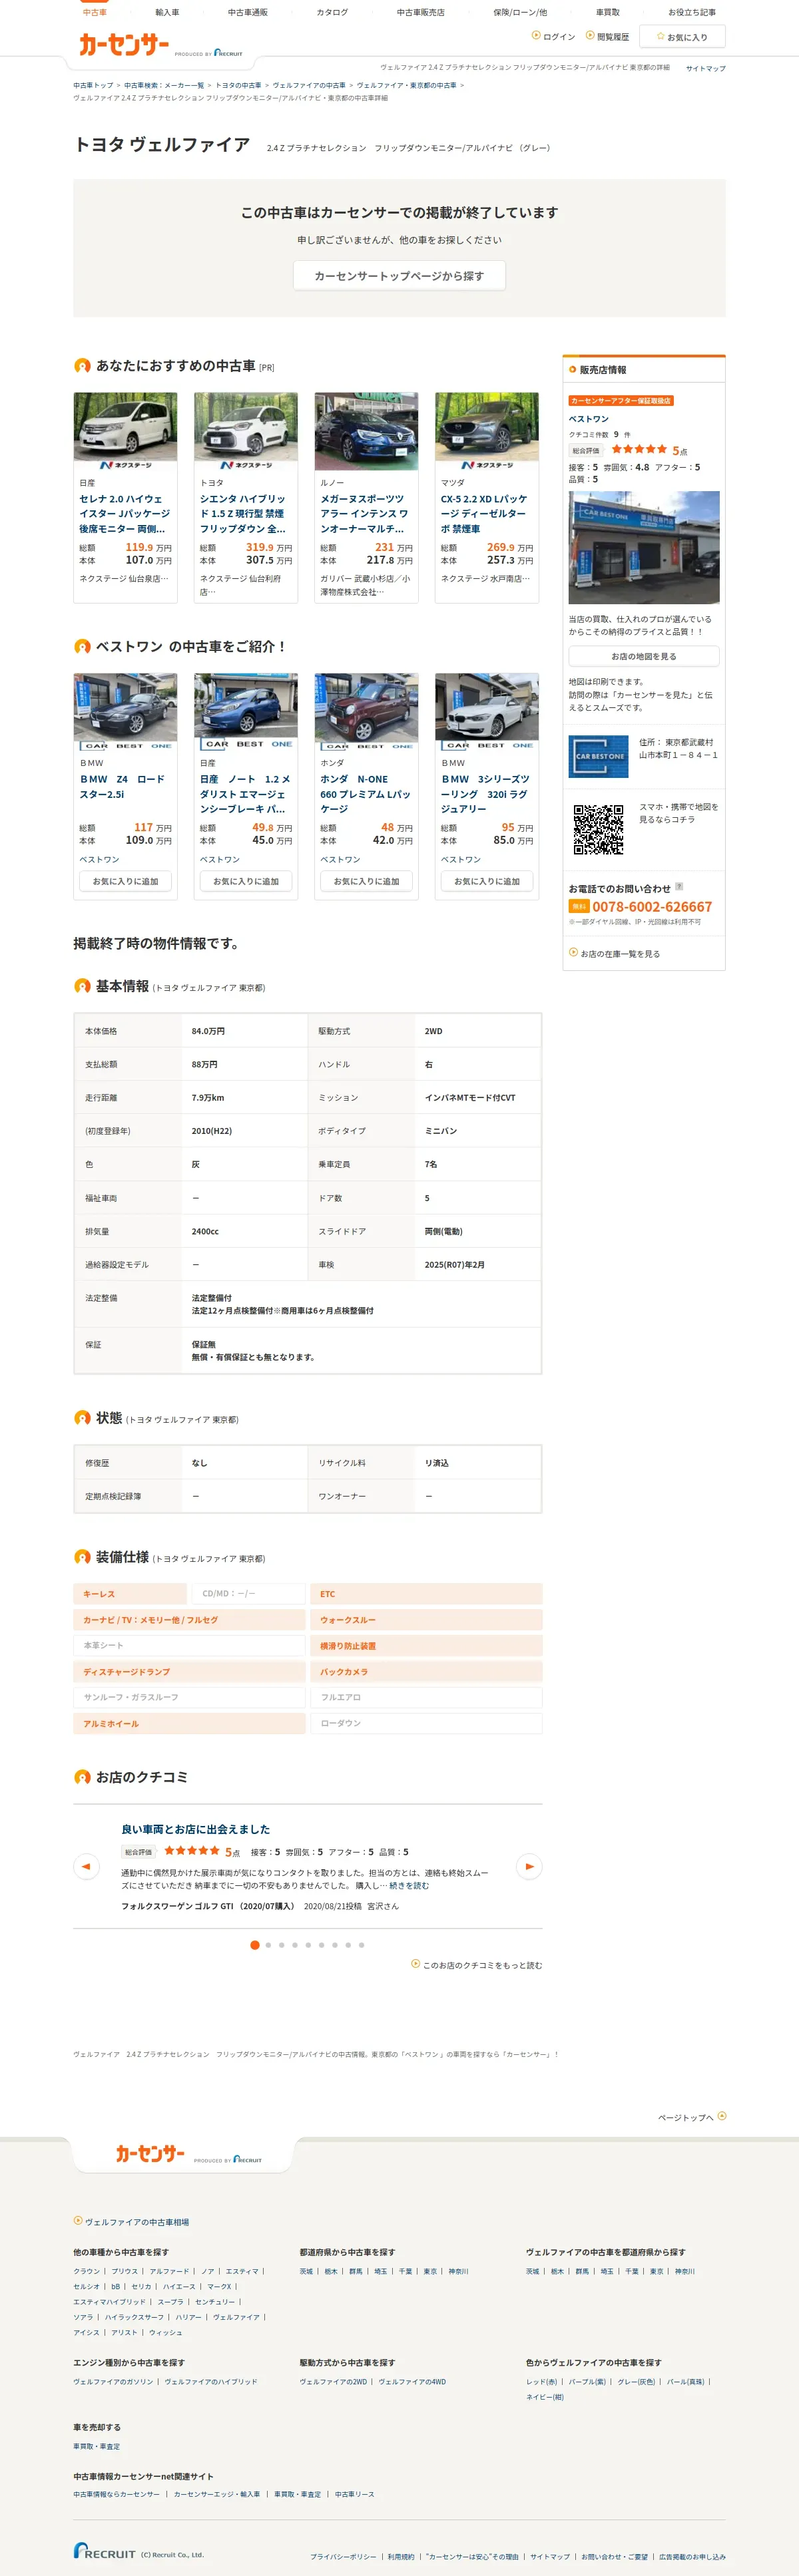Open the dealer storefront photo
Screen dimensions: 799x2576
coord(644,547)
